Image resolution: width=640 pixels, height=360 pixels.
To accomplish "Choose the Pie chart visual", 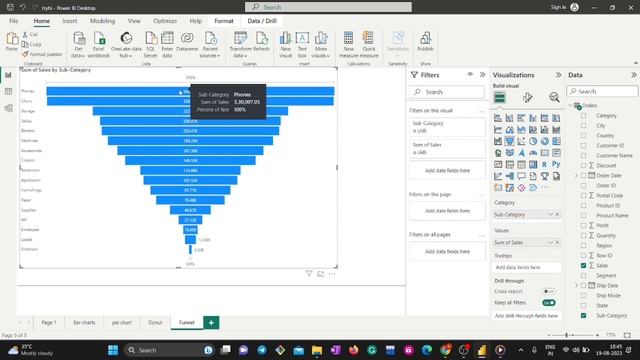I will pos(533,141).
